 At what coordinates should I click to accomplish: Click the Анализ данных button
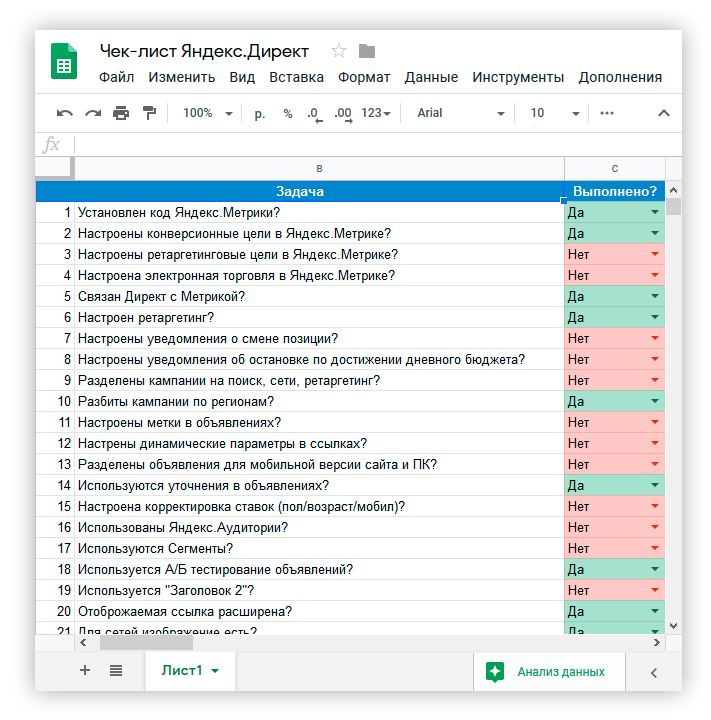point(548,672)
